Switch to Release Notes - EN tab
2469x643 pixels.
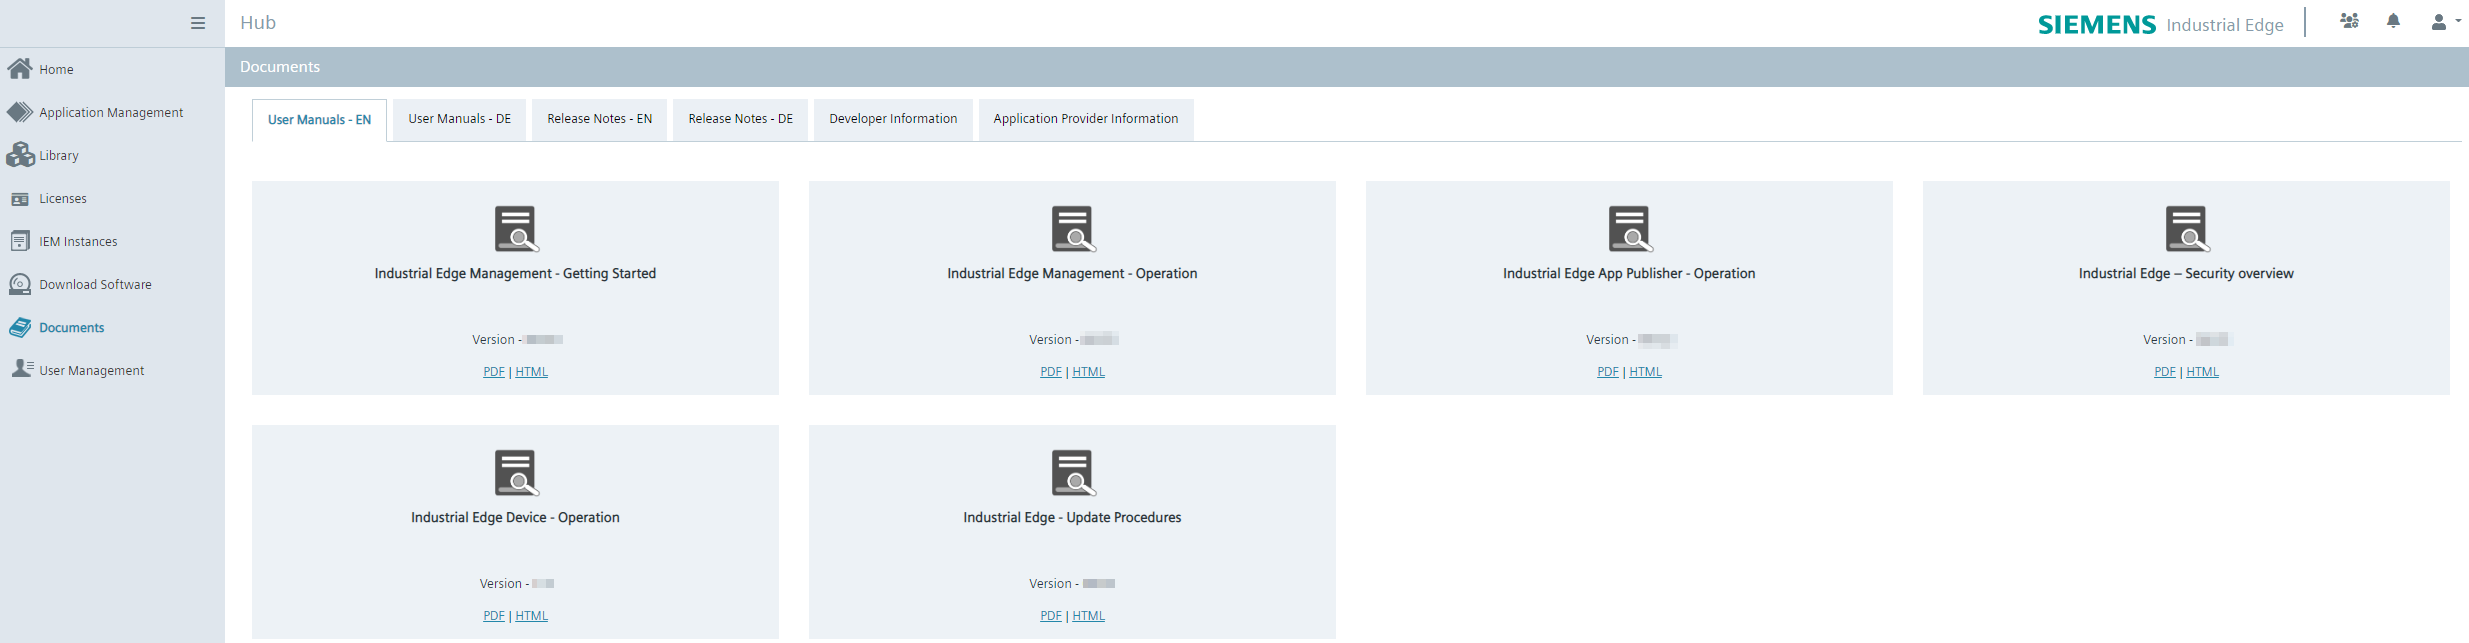(x=599, y=119)
